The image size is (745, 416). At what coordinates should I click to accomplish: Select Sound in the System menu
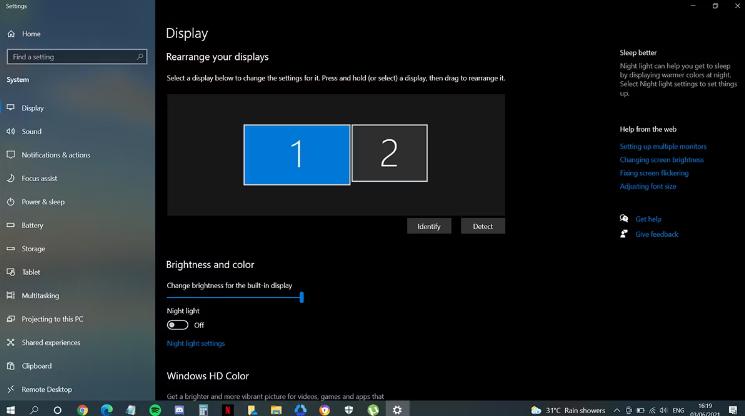pyautogui.click(x=31, y=132)
